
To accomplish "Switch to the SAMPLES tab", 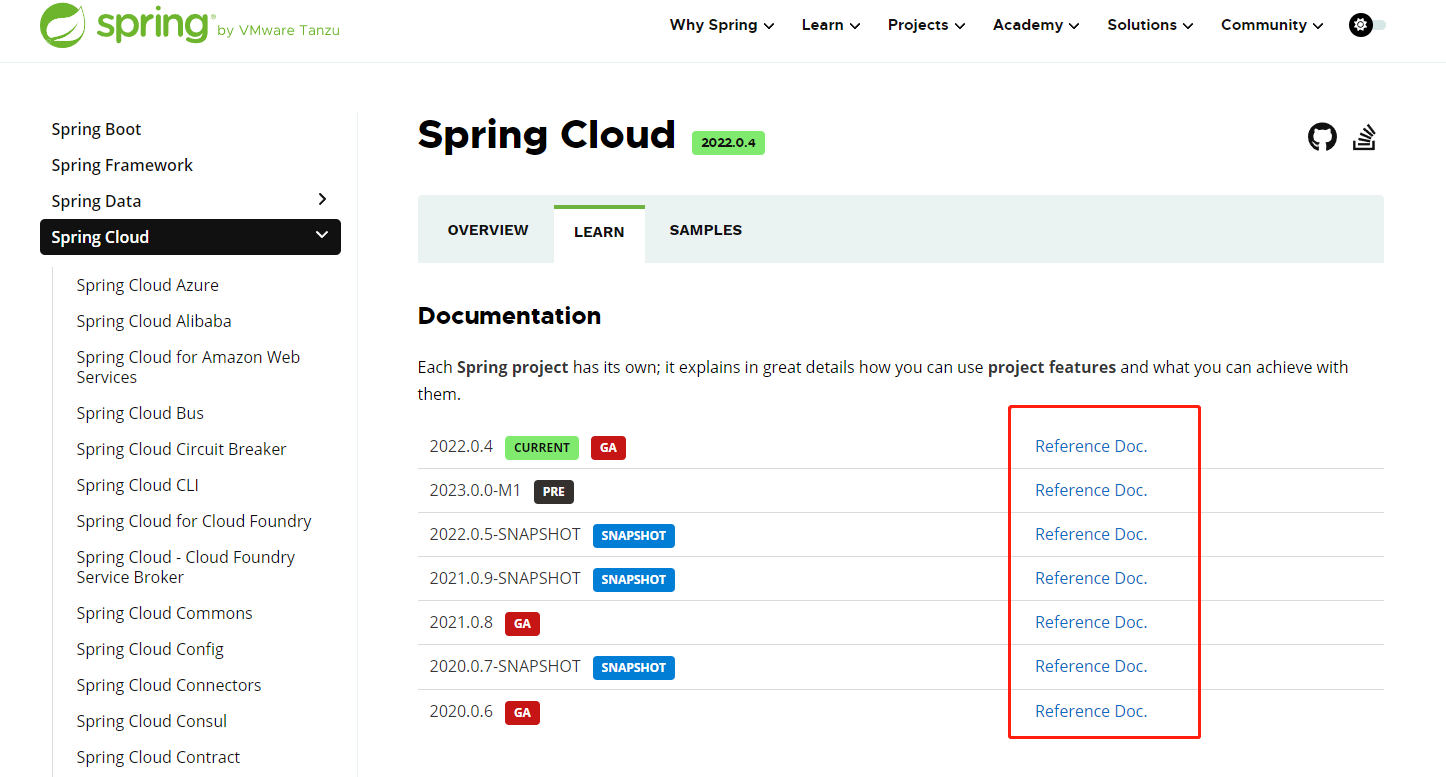I will (705, 229).
